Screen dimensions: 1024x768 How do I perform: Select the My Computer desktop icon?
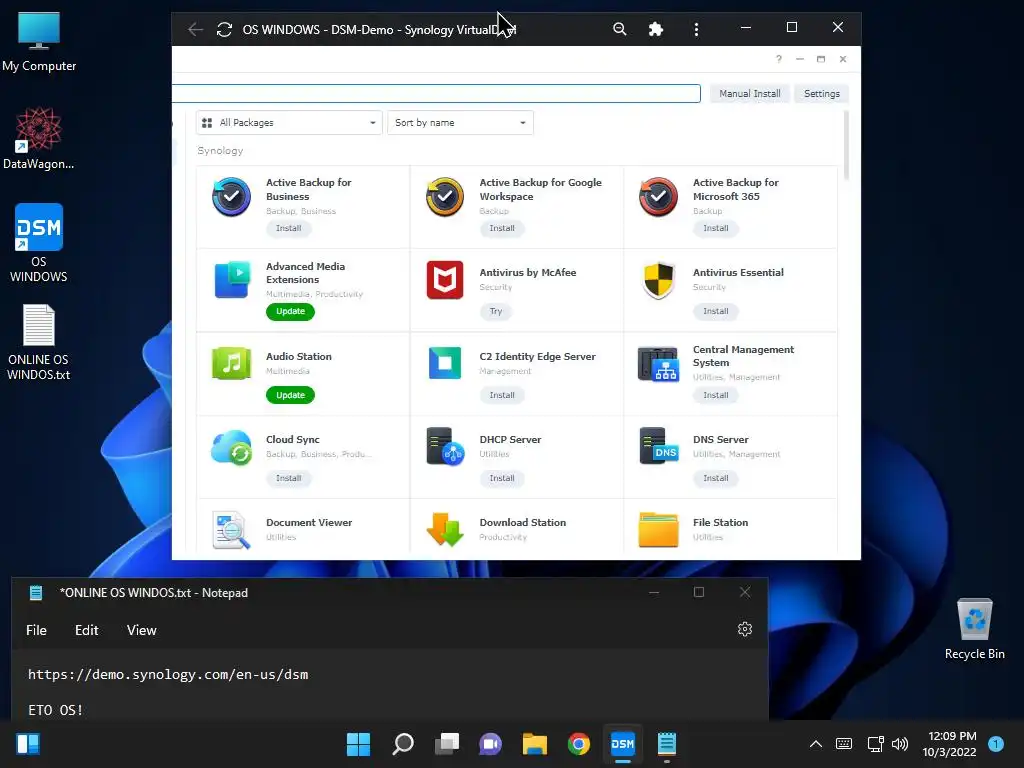point(39,42)
